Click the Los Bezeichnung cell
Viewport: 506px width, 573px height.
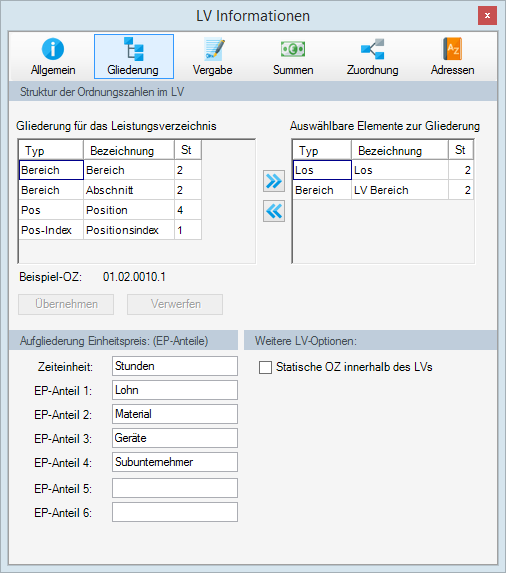(400, 170)
